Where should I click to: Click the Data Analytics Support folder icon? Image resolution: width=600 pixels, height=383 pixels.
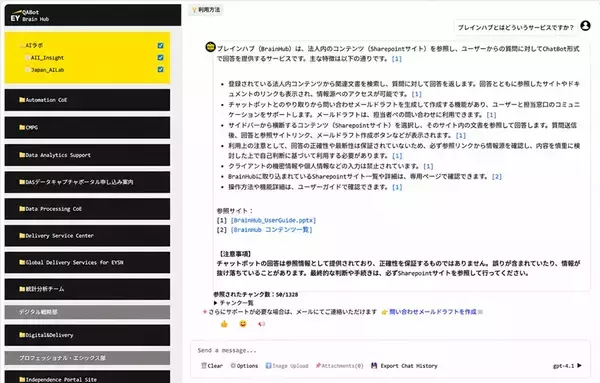click(22, 155)
